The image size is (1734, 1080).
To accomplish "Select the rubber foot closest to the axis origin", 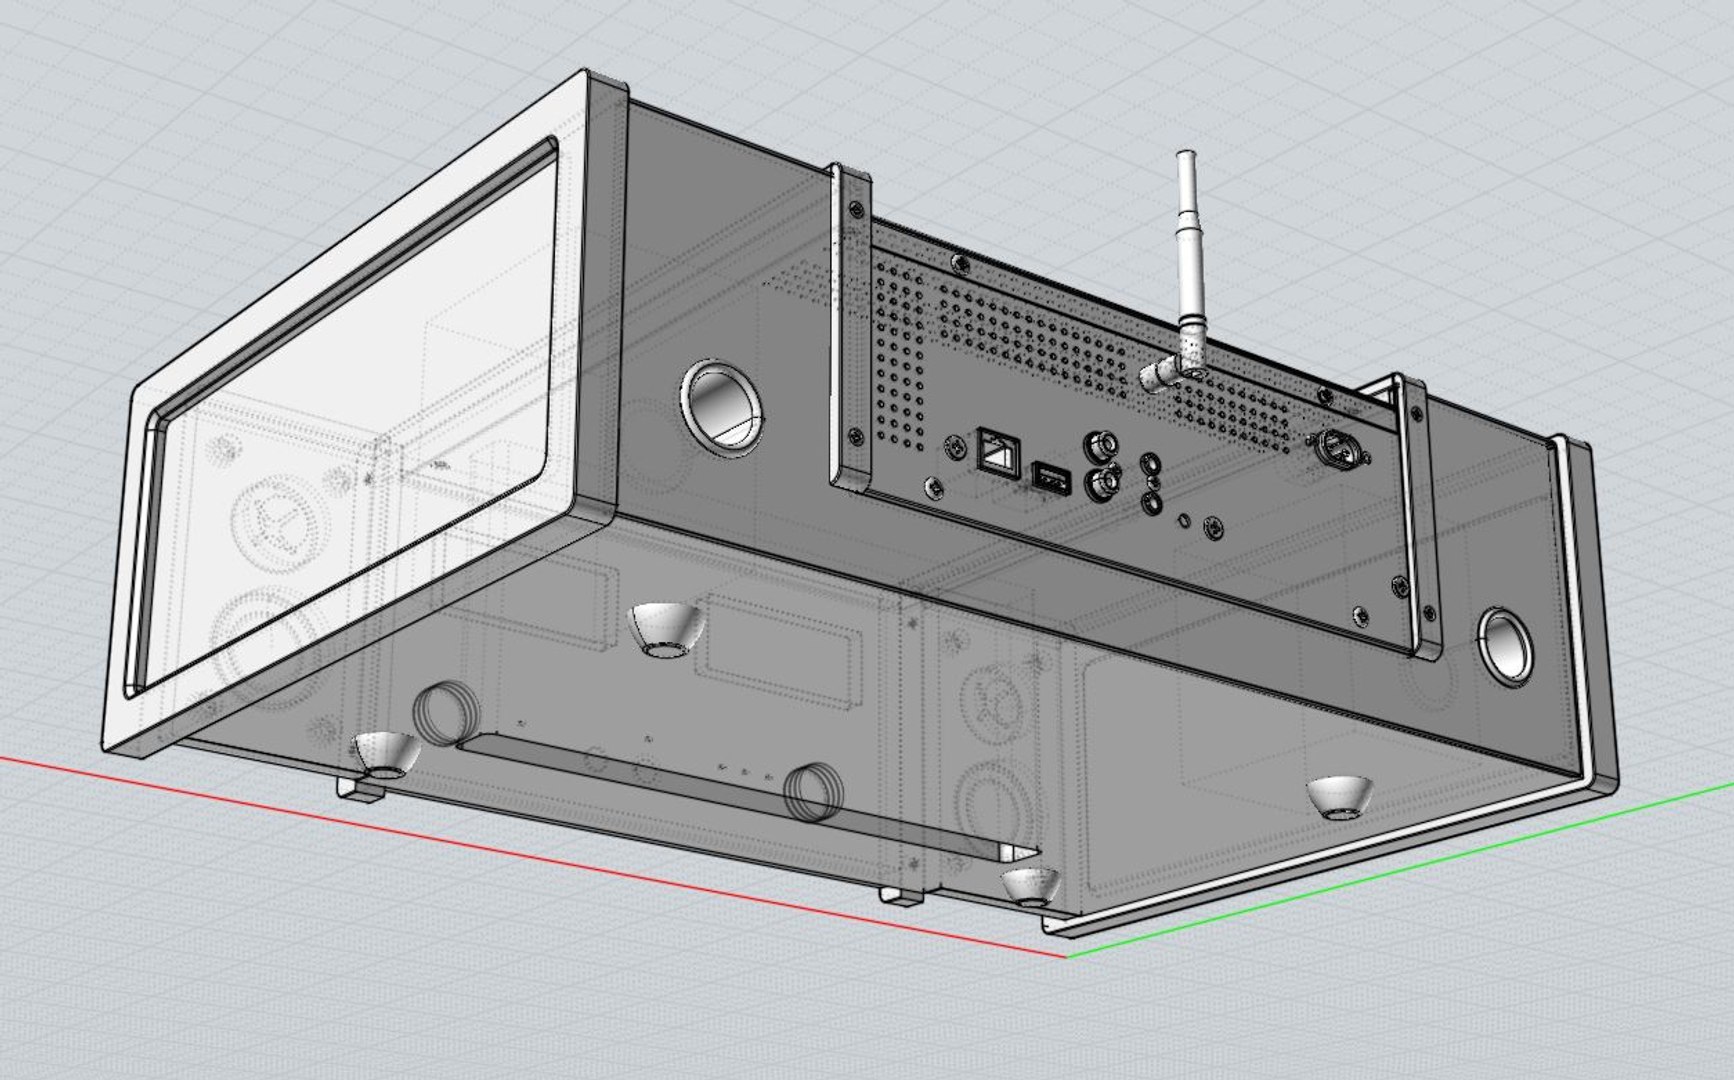I will point(1030,887).
